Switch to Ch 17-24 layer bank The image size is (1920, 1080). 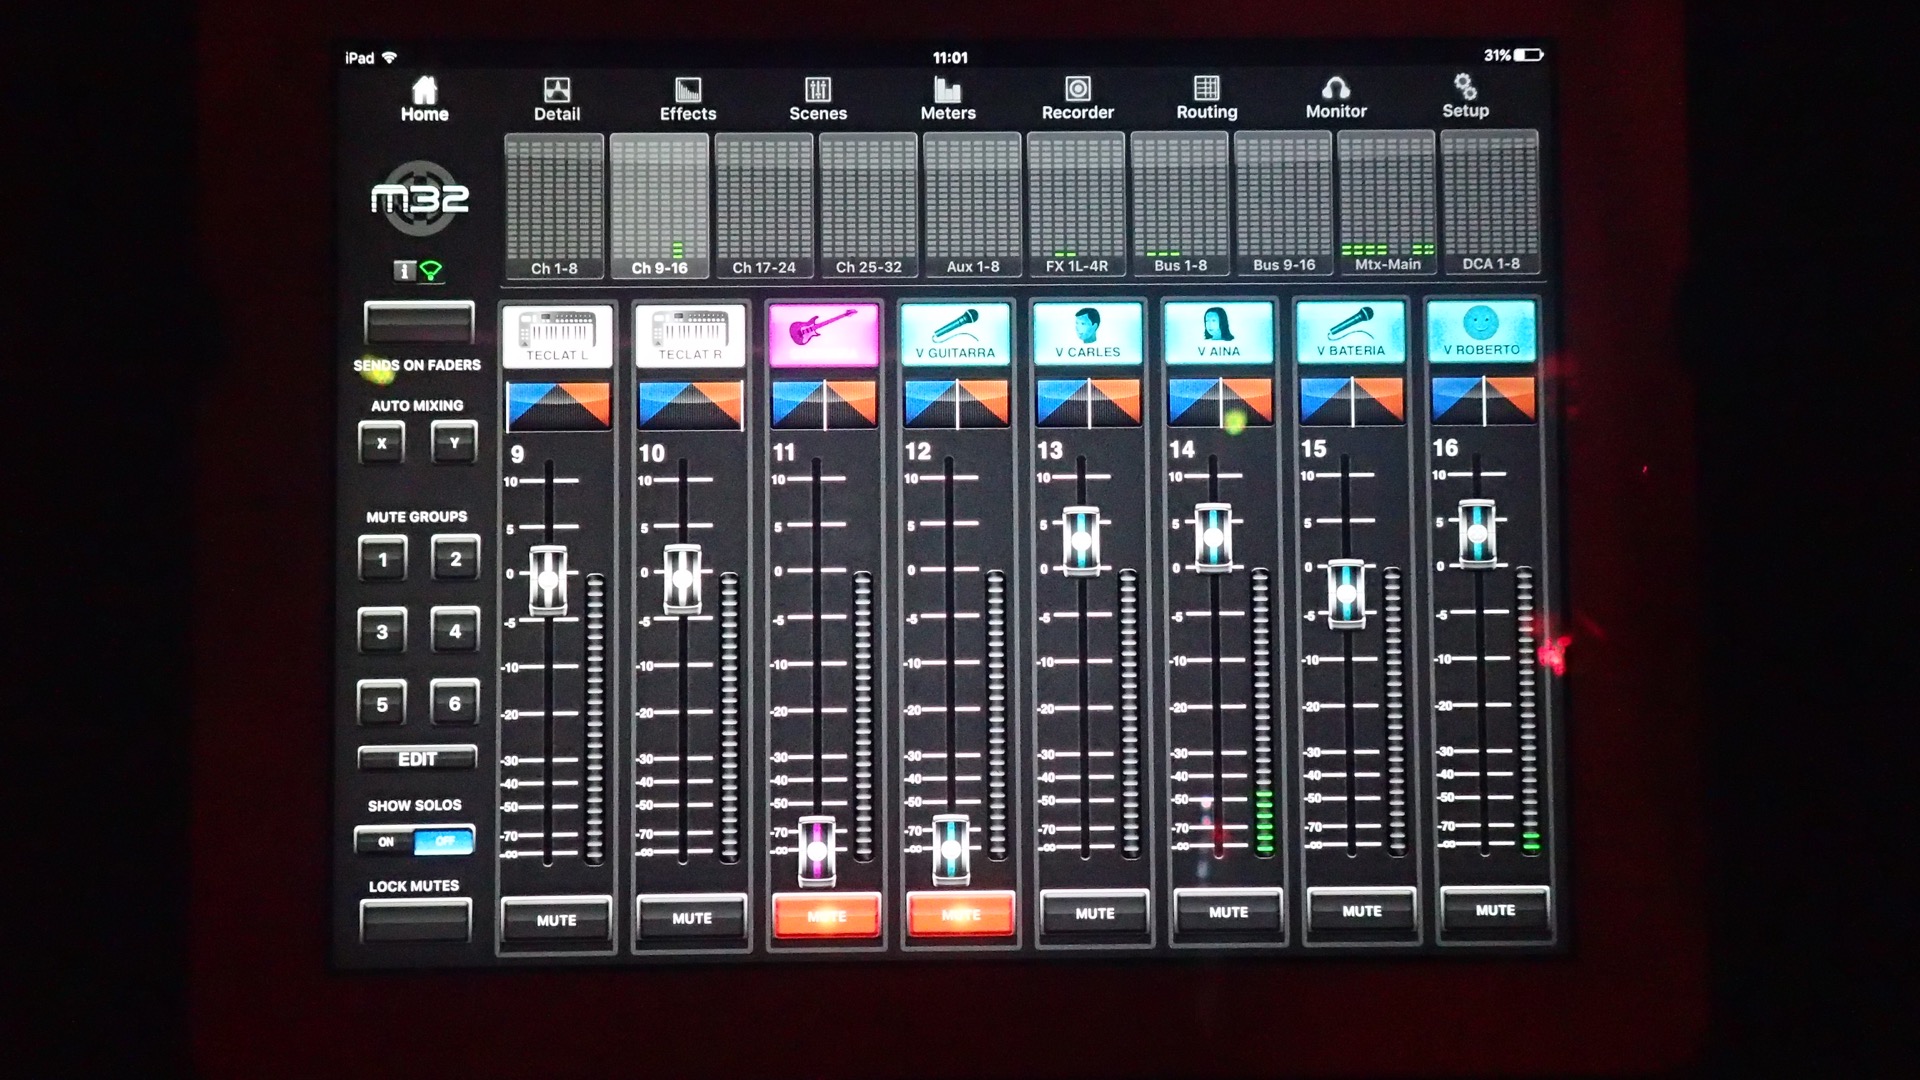[764, 206]
